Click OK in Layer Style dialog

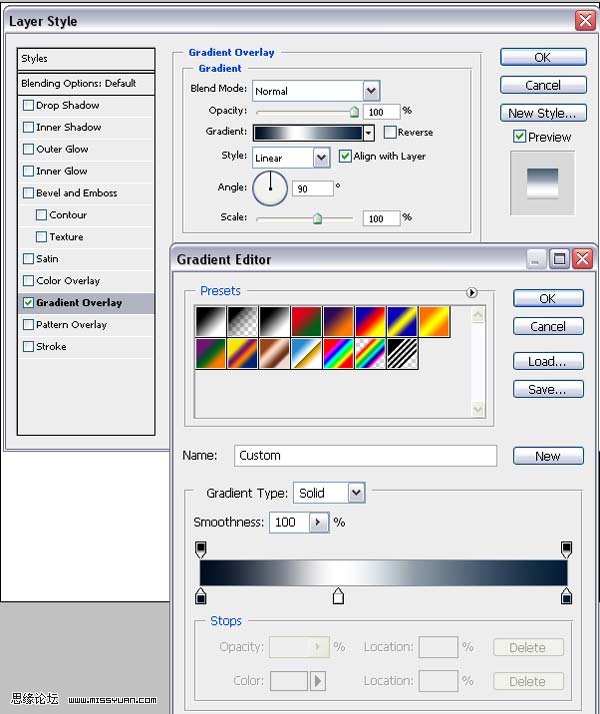point(543,57)
